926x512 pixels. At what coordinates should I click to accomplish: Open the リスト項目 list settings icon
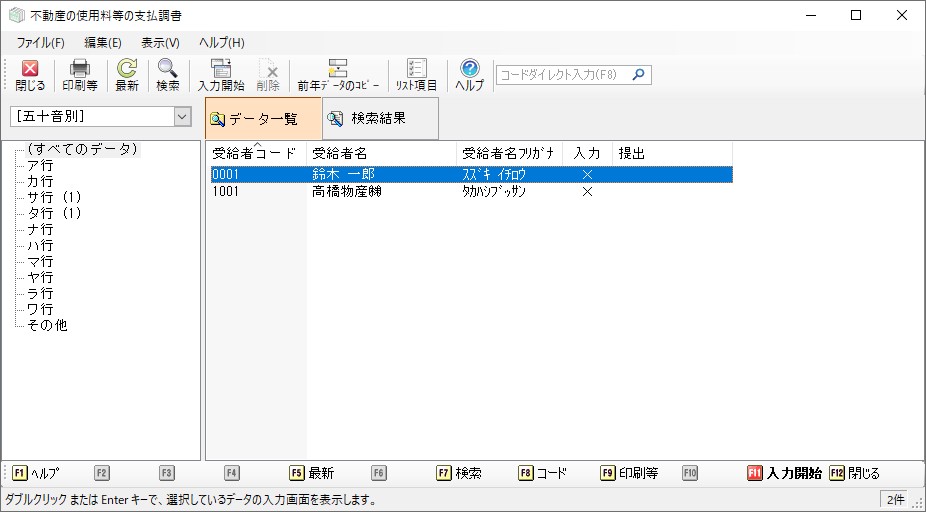coord(416,75)
